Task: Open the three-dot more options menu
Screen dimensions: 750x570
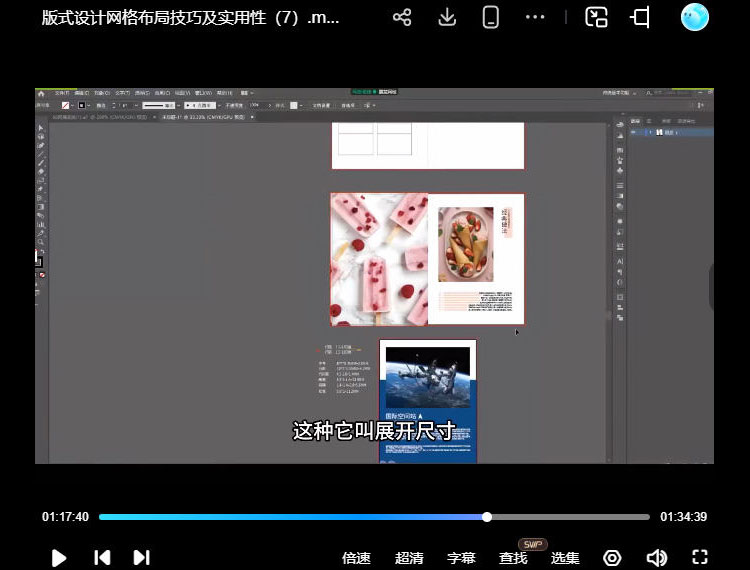Action: pyautogui.click(x=536, y=18)
